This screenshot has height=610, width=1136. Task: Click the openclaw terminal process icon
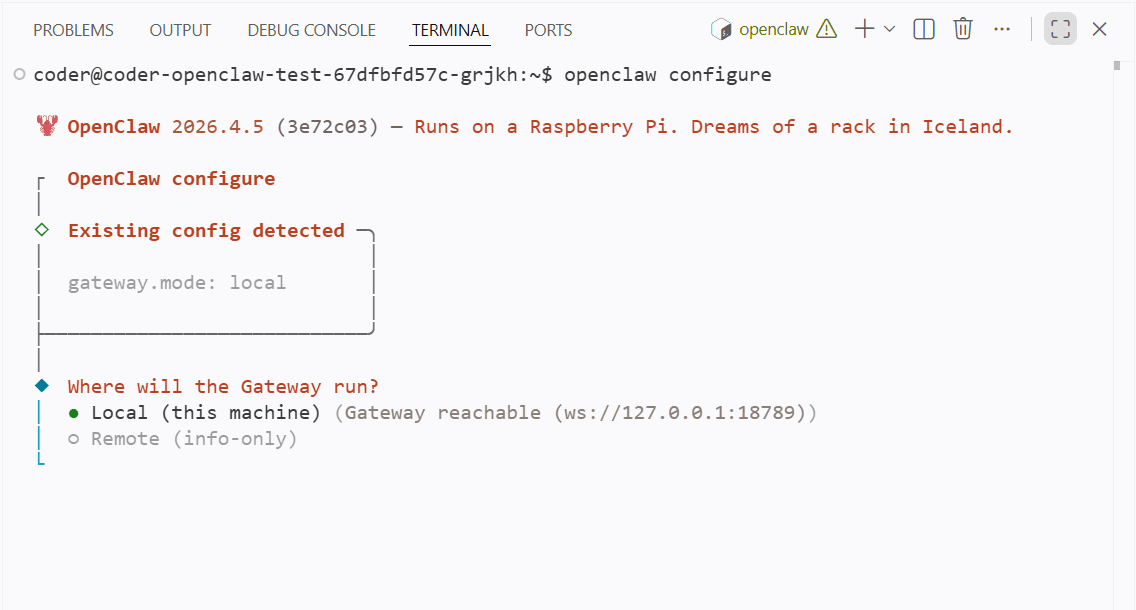click(x=721, y=30)
